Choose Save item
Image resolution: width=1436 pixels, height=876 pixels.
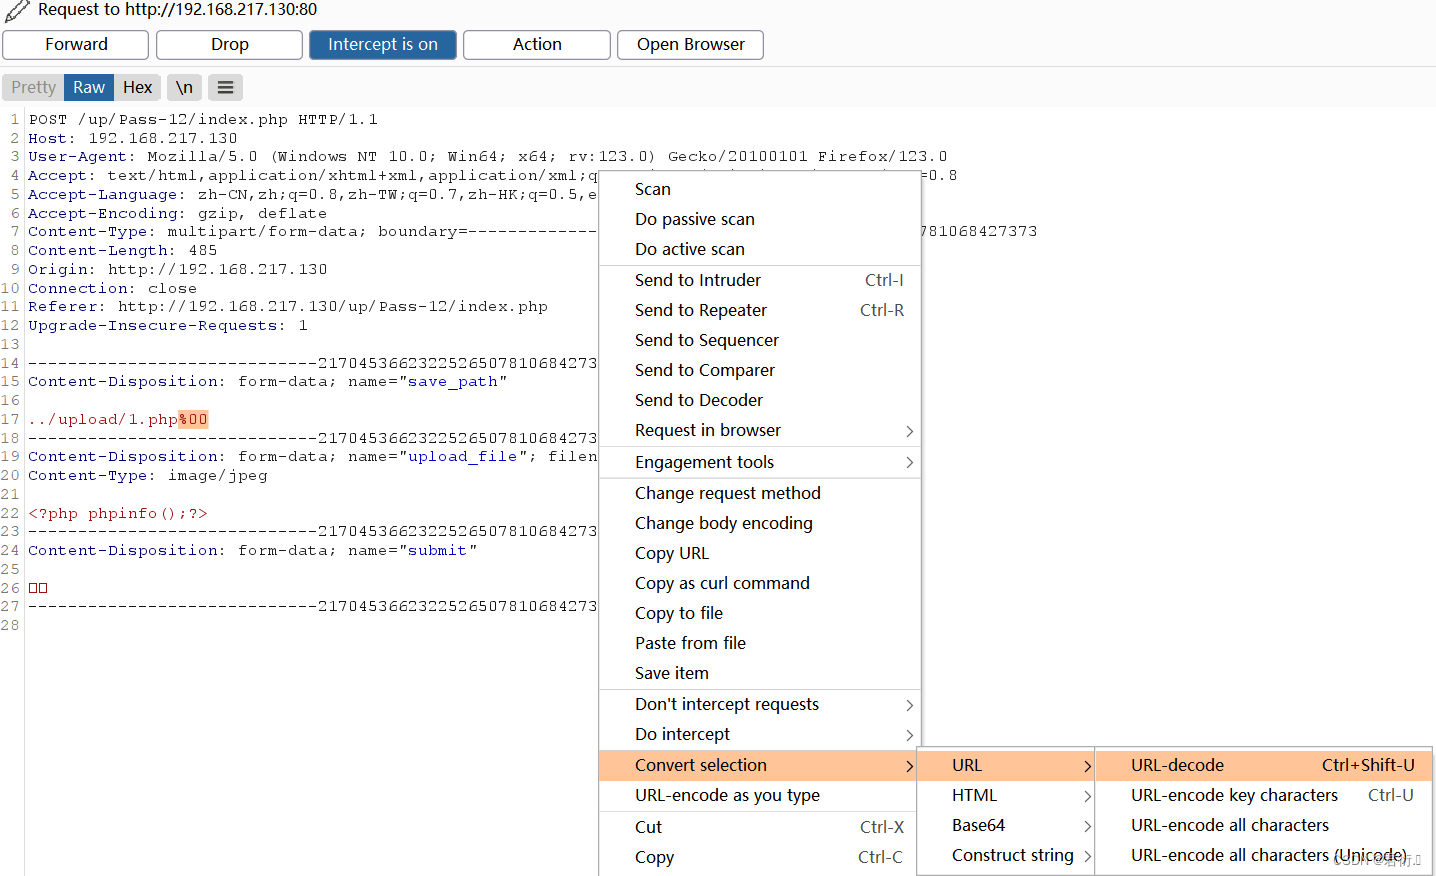coord(759,673)
